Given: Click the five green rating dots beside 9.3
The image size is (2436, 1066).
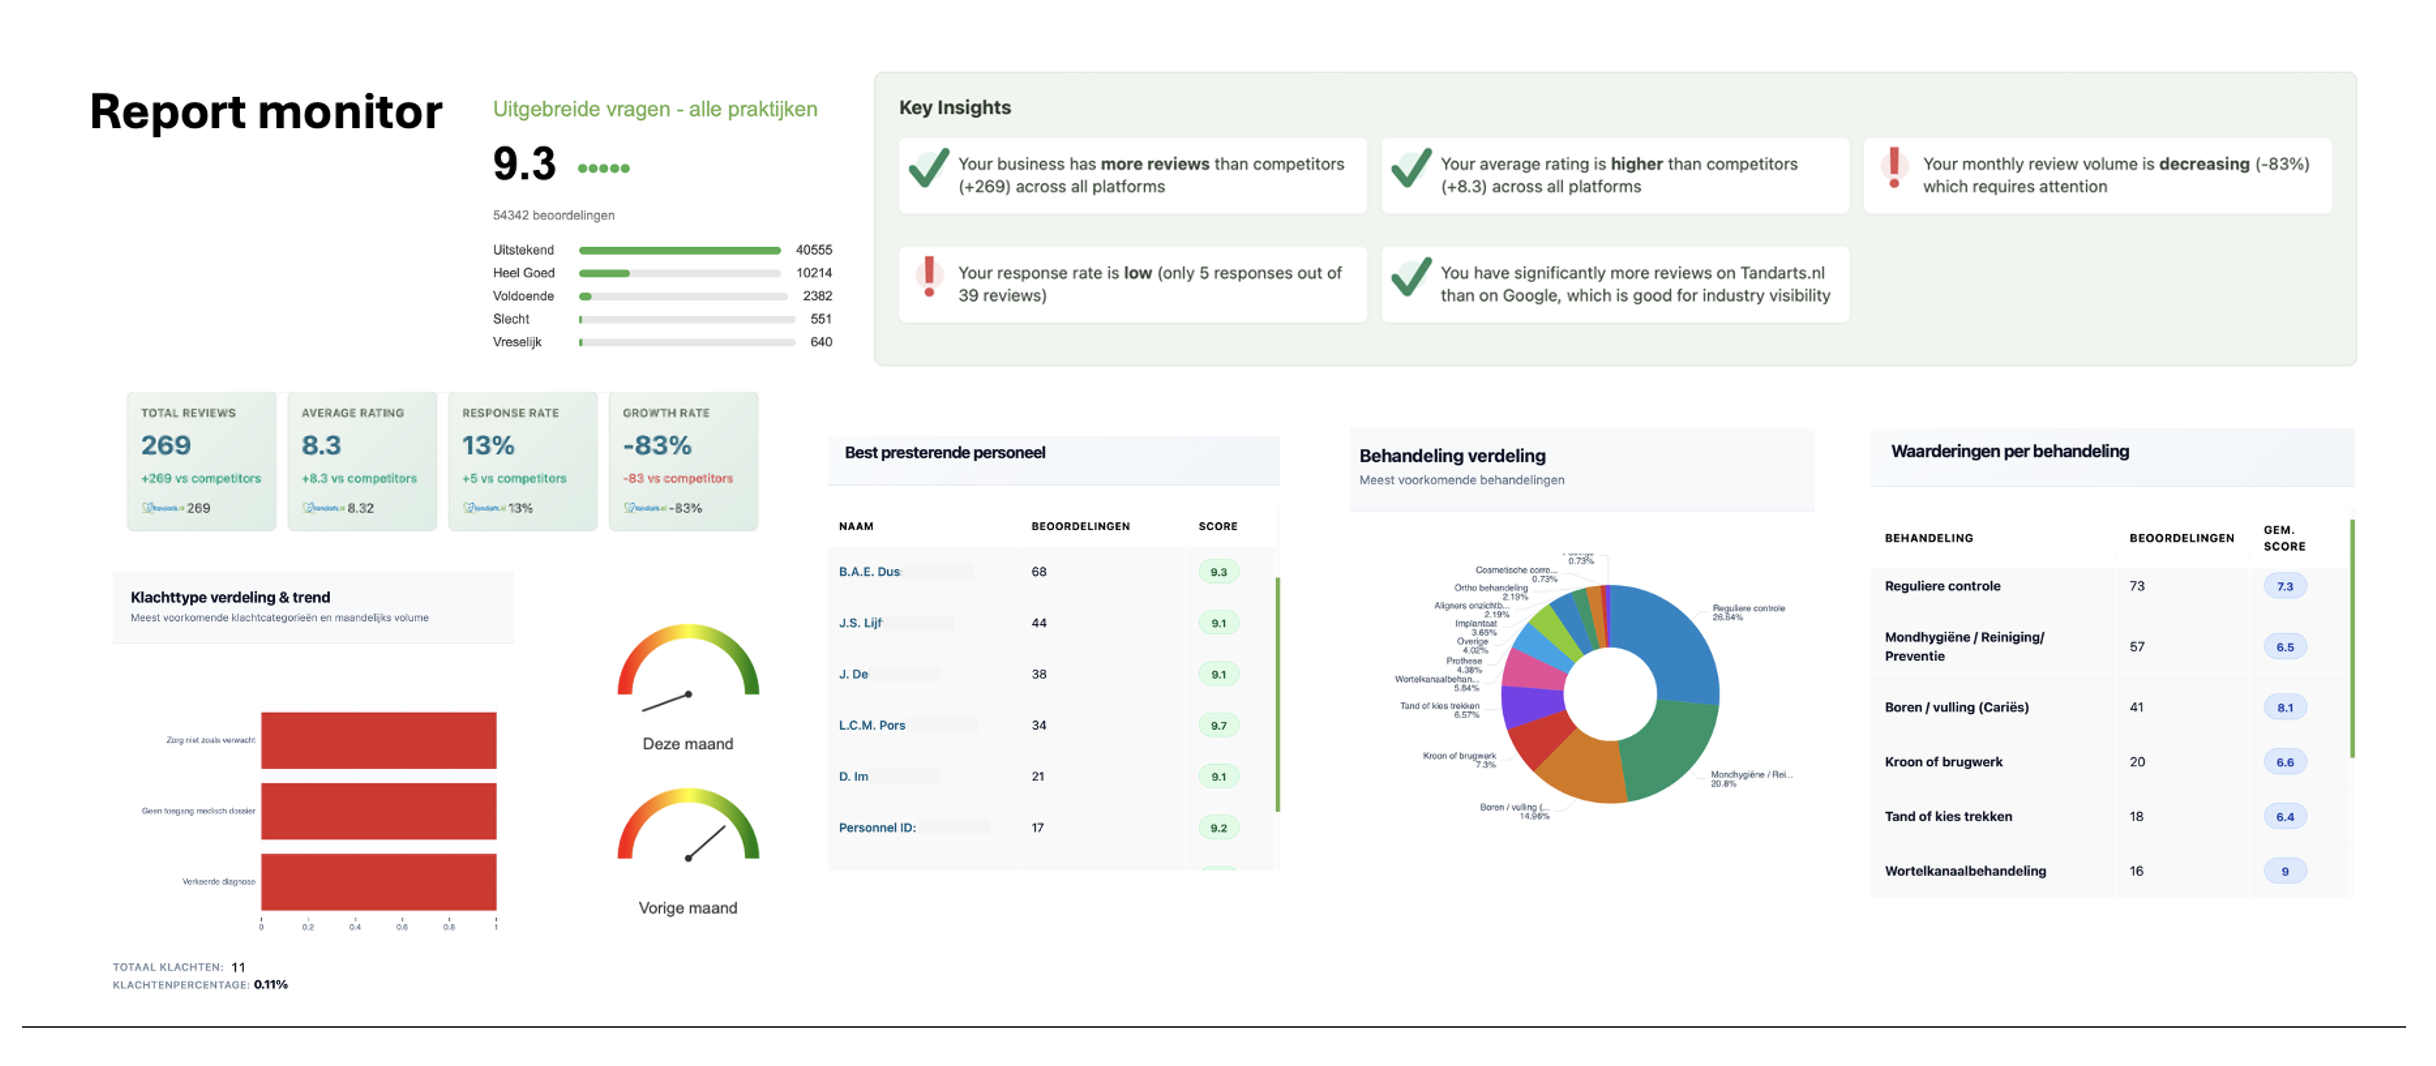Looking at the screenshot, I should pyautogui.click(x=603, y=168).
